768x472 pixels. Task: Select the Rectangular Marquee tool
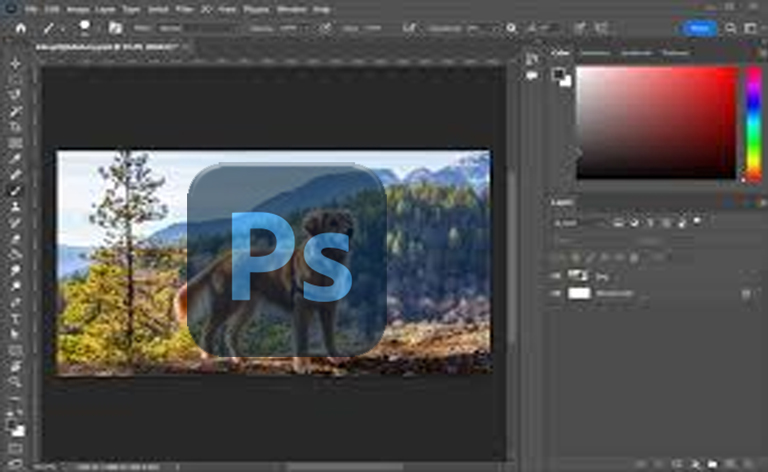[x=16, y=79]
